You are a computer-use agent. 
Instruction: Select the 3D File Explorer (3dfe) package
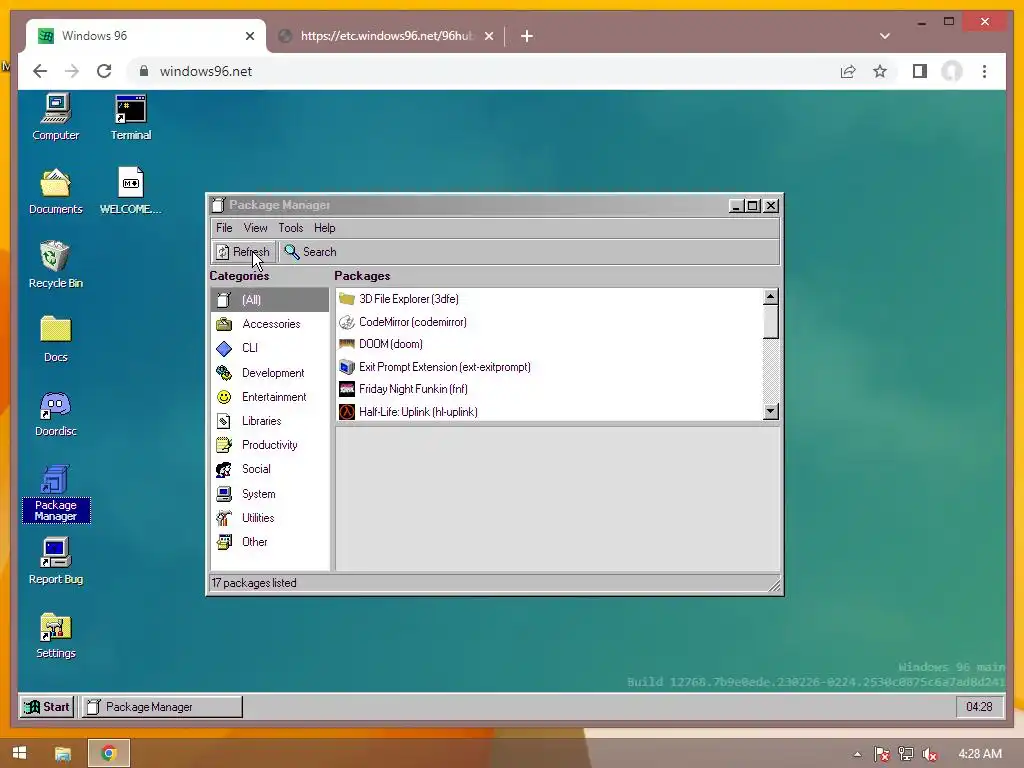tap(549, 299)
